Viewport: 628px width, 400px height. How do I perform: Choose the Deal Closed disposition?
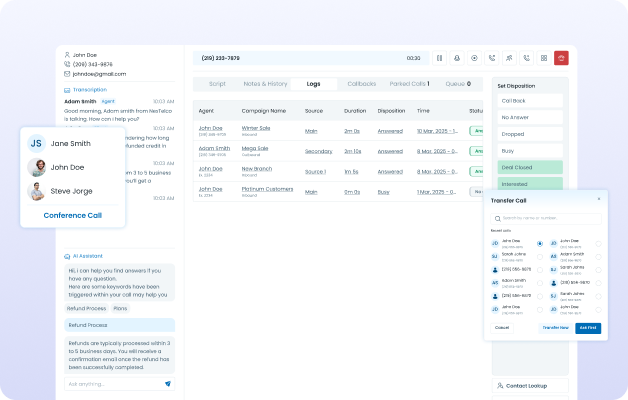click(x=530, y=167)
